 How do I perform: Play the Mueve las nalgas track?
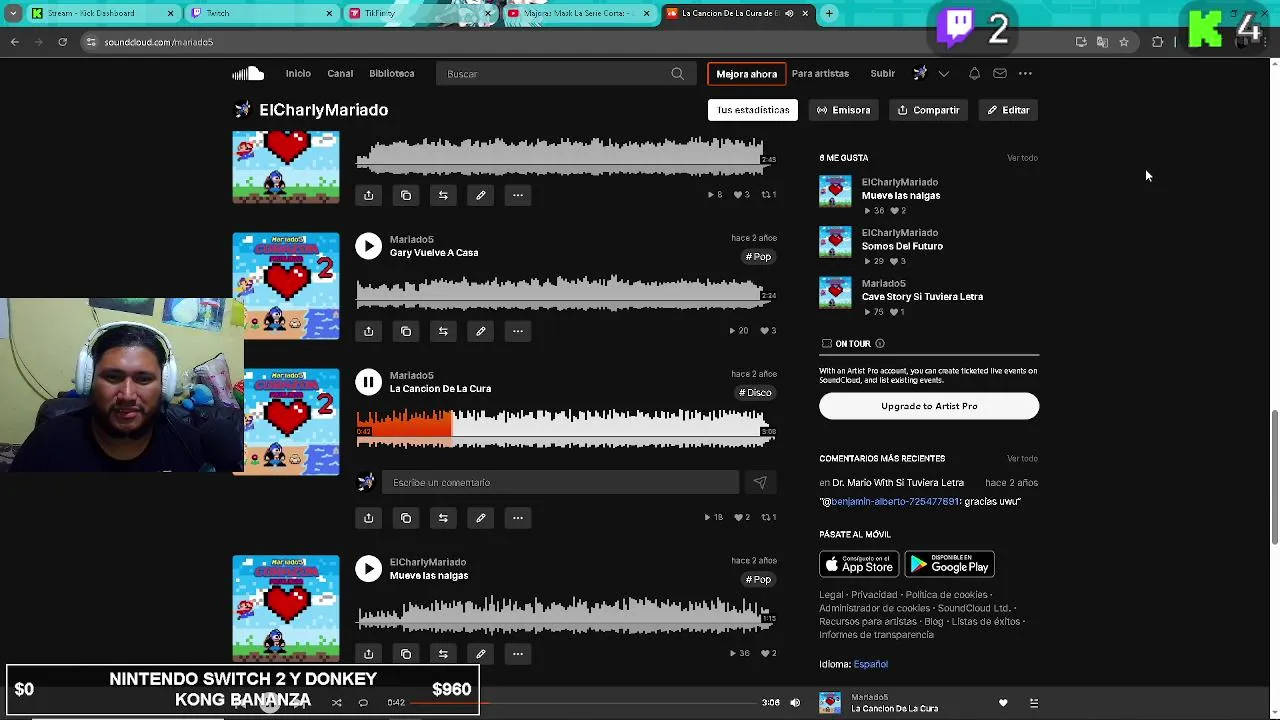(369, 569)
